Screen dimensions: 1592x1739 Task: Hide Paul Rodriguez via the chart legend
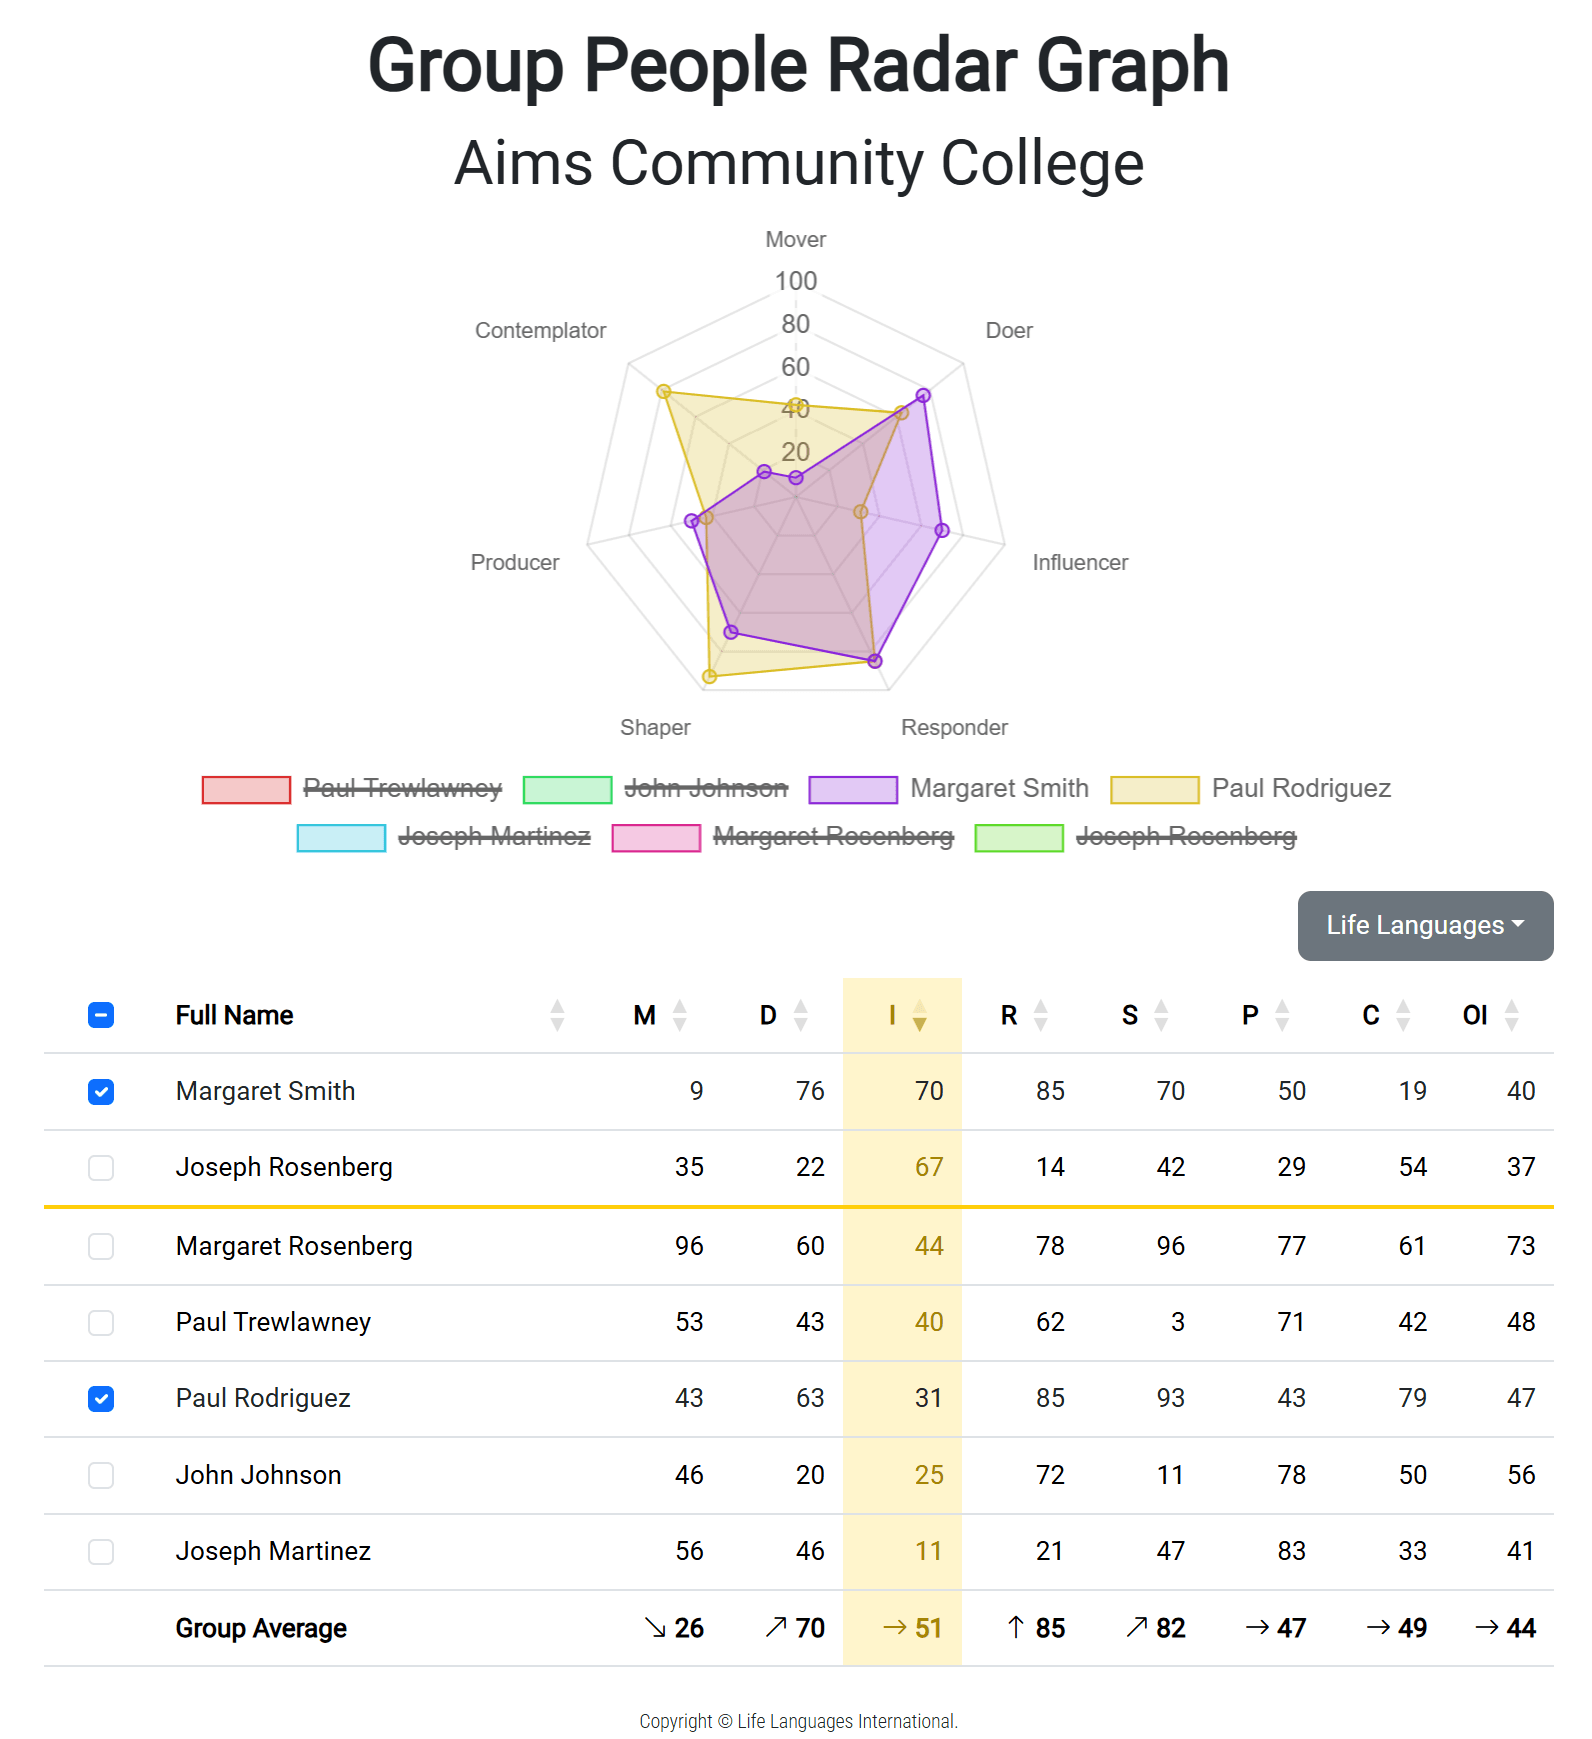click(1301, 789)
